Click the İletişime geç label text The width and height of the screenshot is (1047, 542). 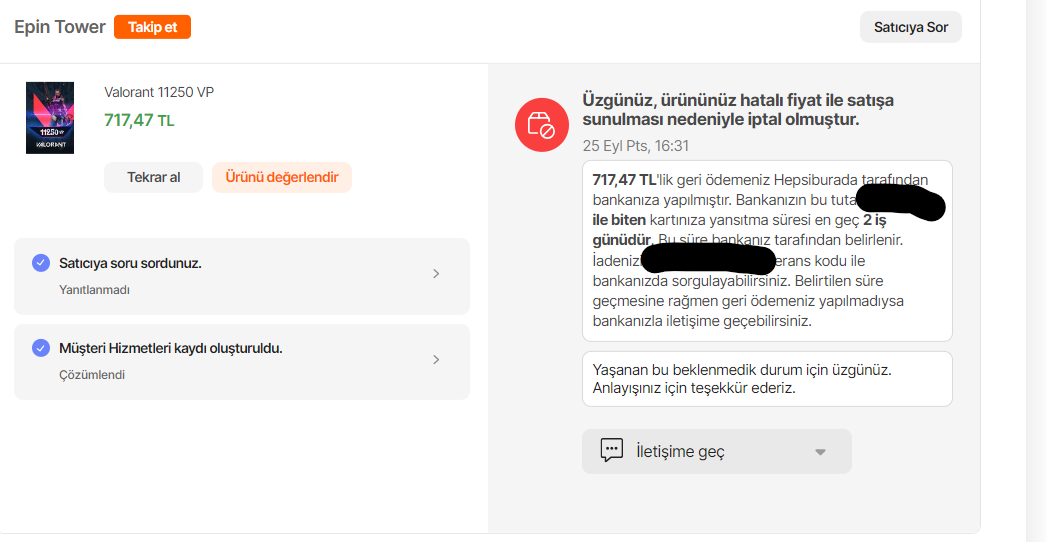tap(680, 451)
